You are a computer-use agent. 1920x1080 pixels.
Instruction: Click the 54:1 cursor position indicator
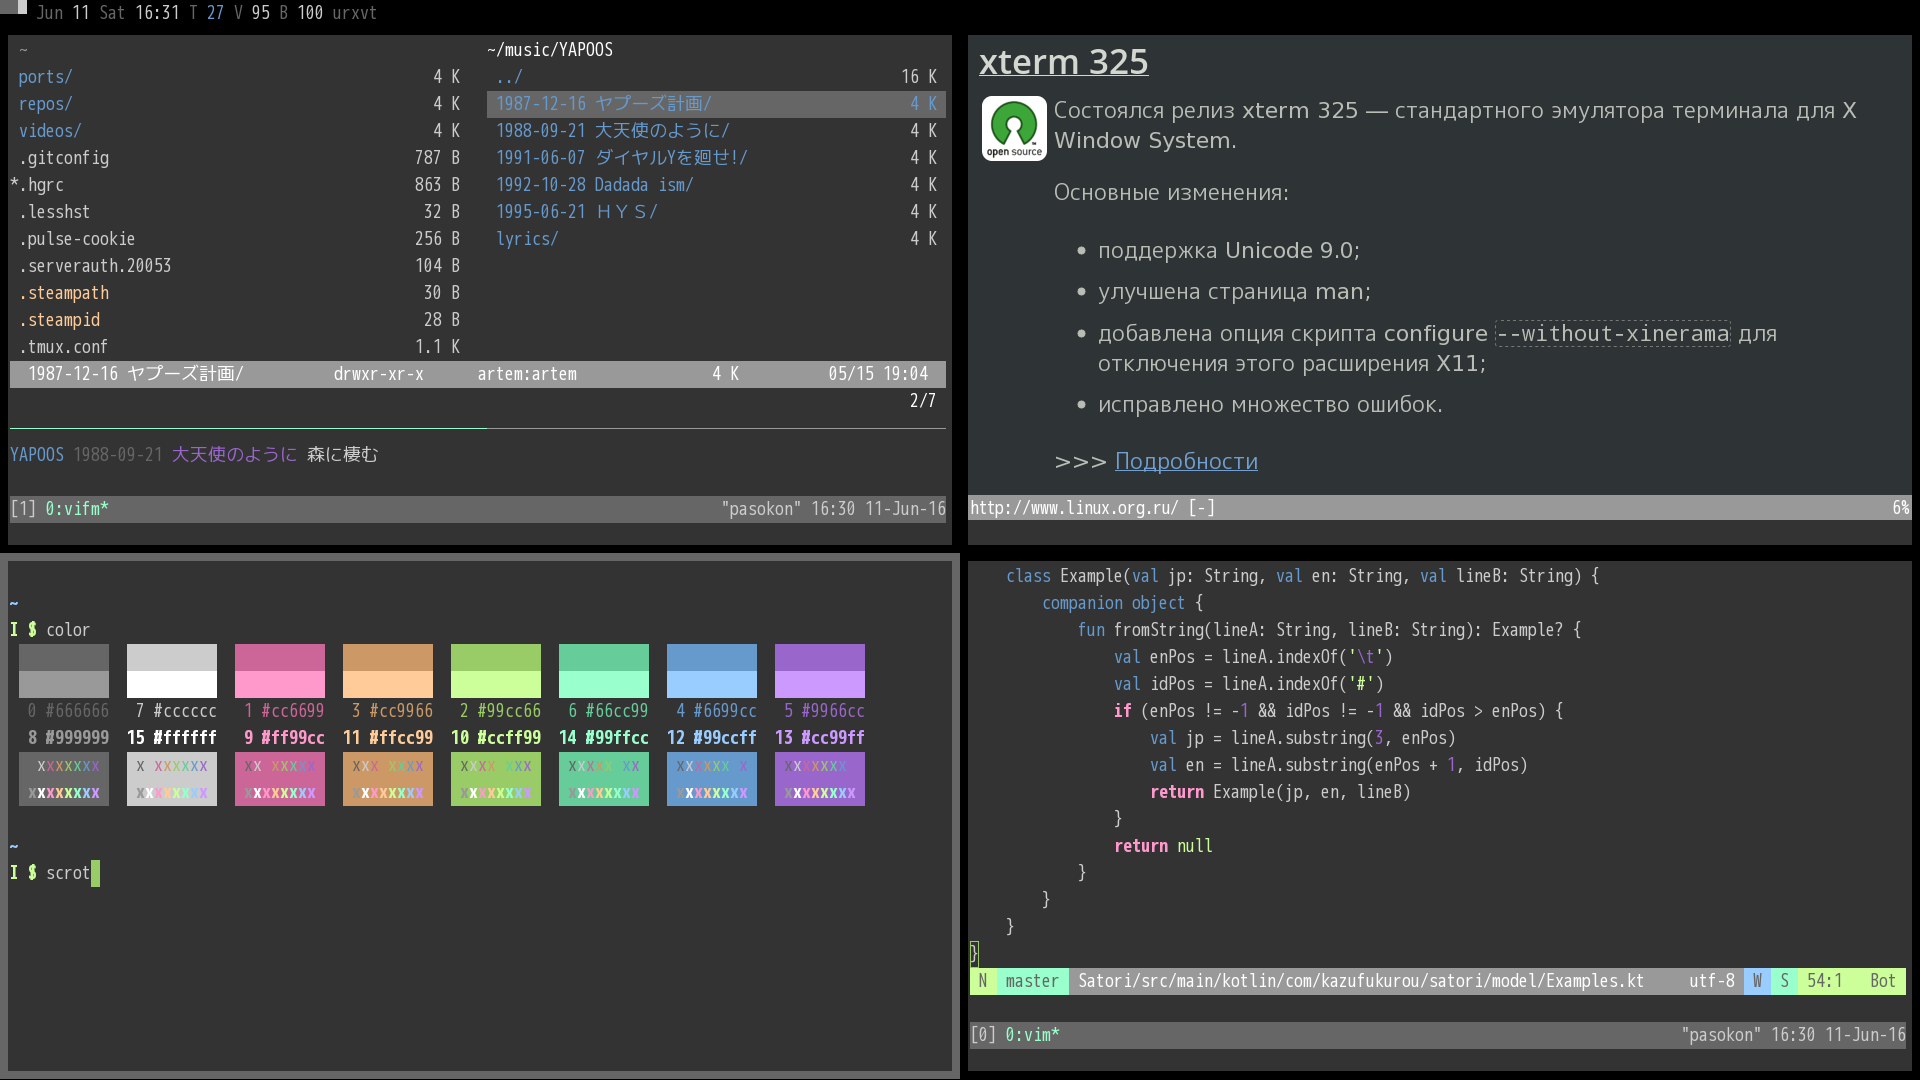(x=1824, y=981)
